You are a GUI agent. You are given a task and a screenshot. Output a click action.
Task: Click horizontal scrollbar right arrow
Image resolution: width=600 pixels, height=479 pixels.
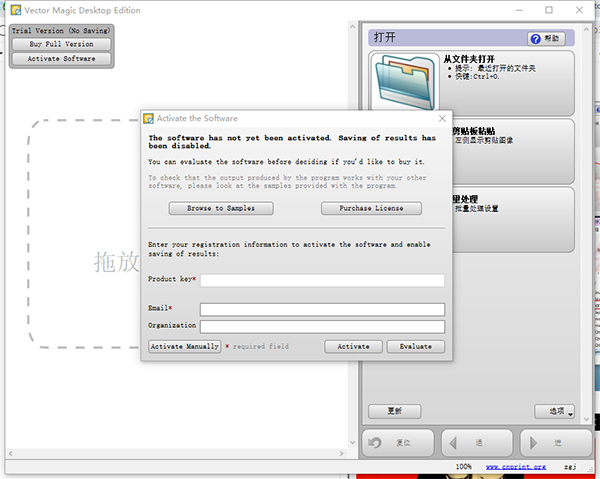coord(341,453)
